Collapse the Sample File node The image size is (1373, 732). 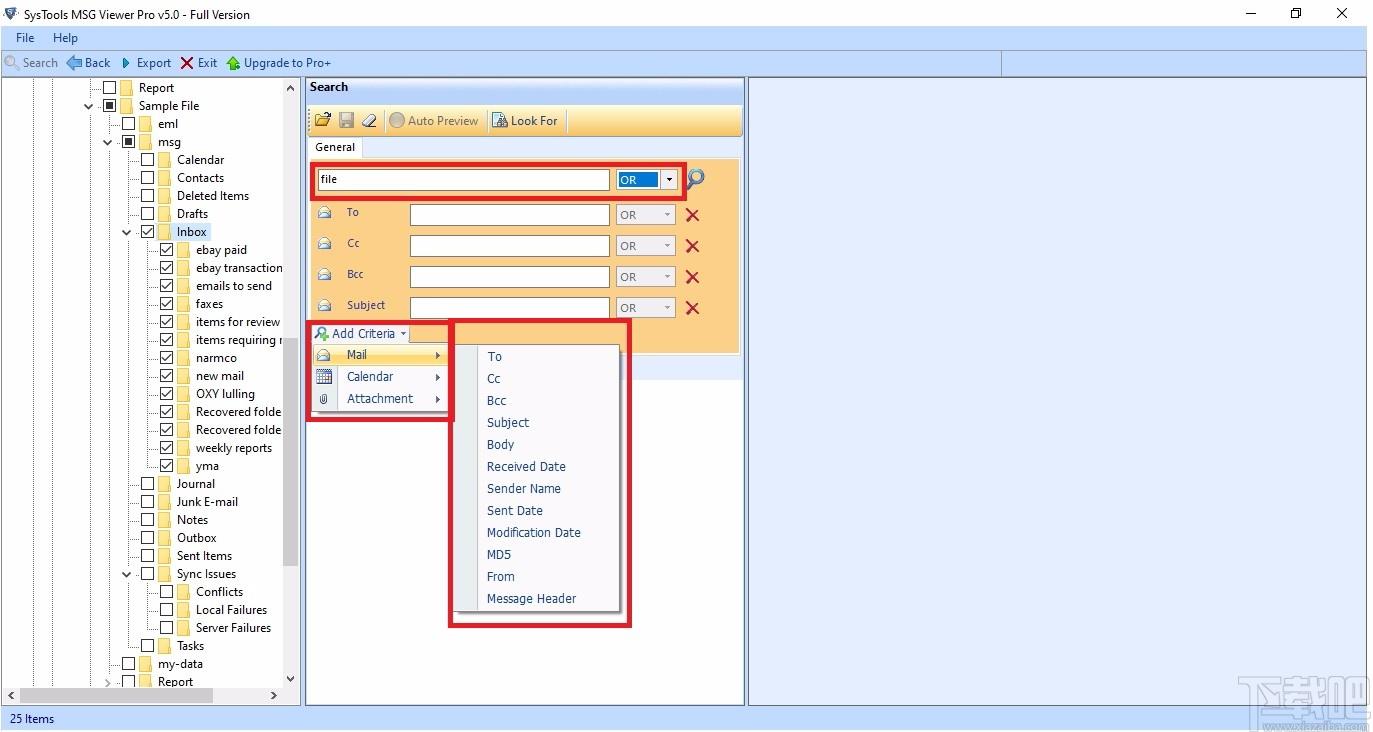89,106
